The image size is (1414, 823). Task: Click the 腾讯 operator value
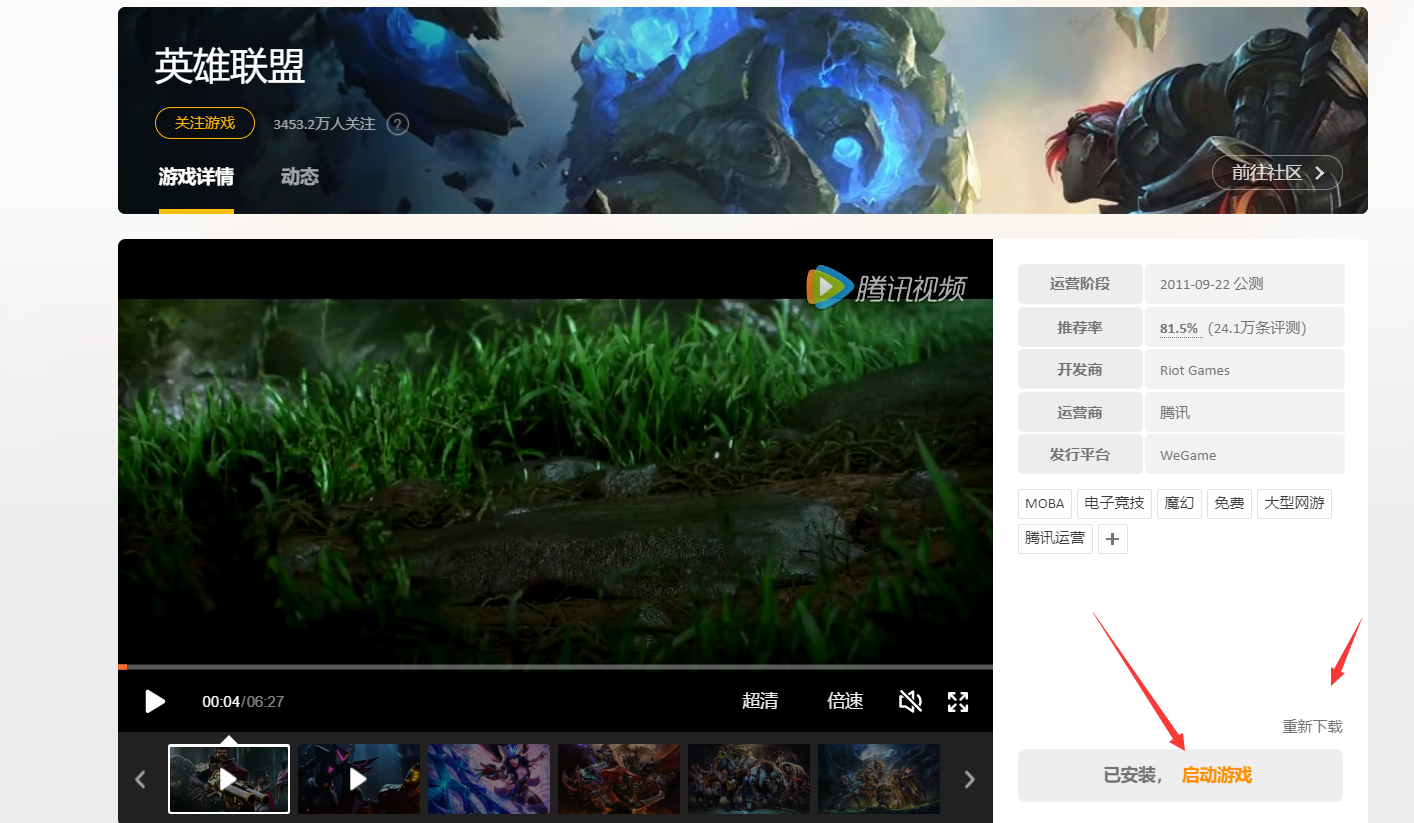point(1175,412)
